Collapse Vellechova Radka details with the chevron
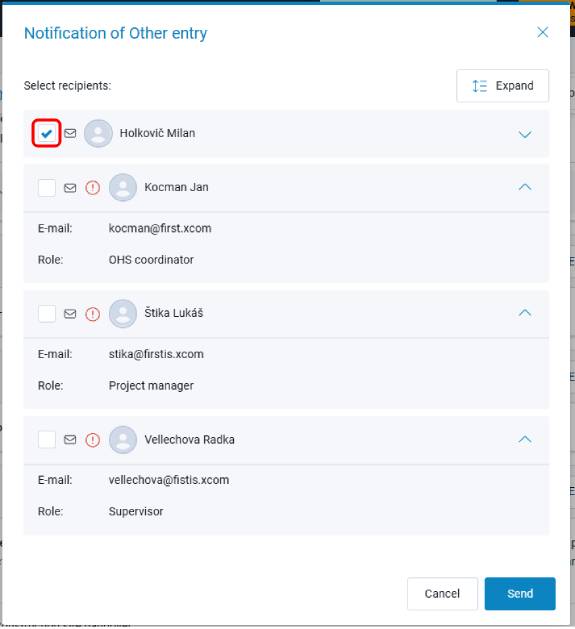 (x=525, y=439)
